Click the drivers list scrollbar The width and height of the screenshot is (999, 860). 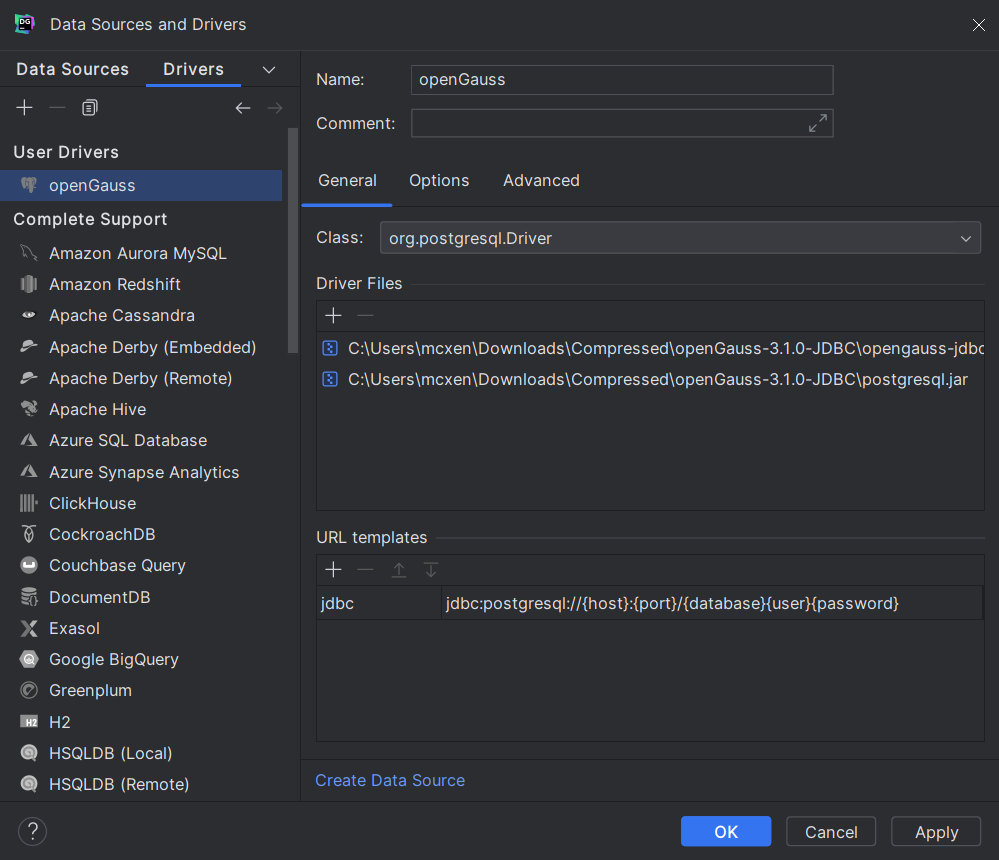293,240
